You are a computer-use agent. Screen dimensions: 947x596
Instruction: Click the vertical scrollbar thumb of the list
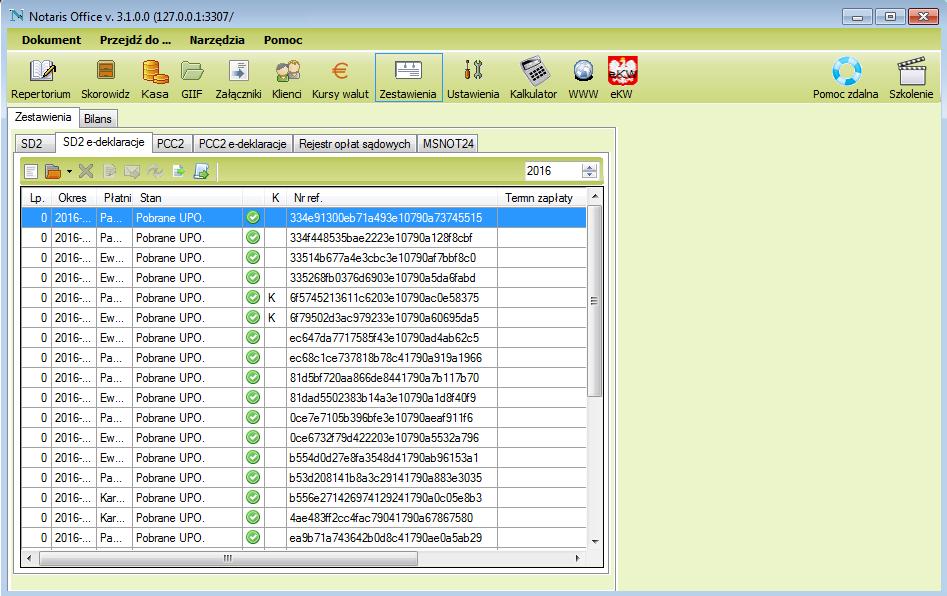pos(594,301)
